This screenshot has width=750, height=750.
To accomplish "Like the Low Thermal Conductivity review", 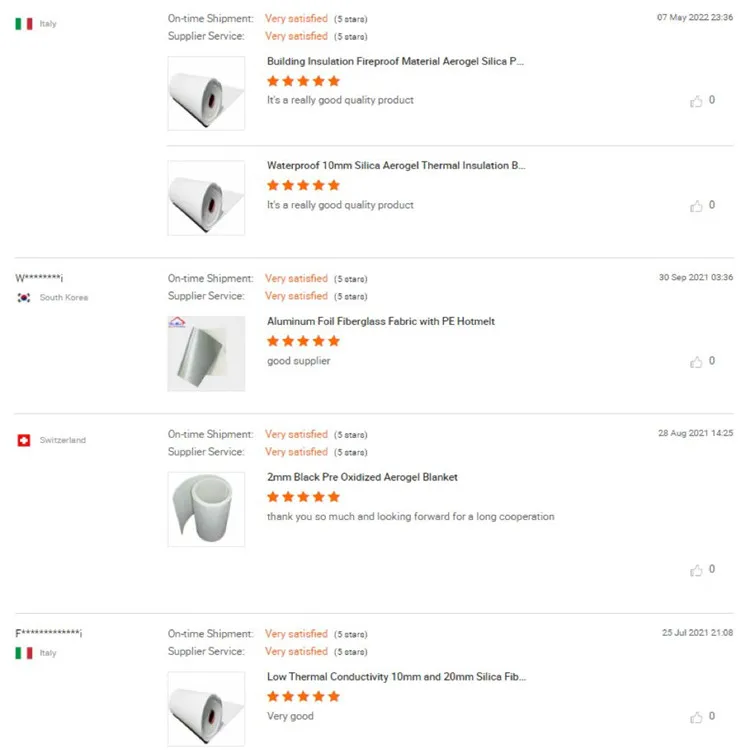I will click(697, 717).
